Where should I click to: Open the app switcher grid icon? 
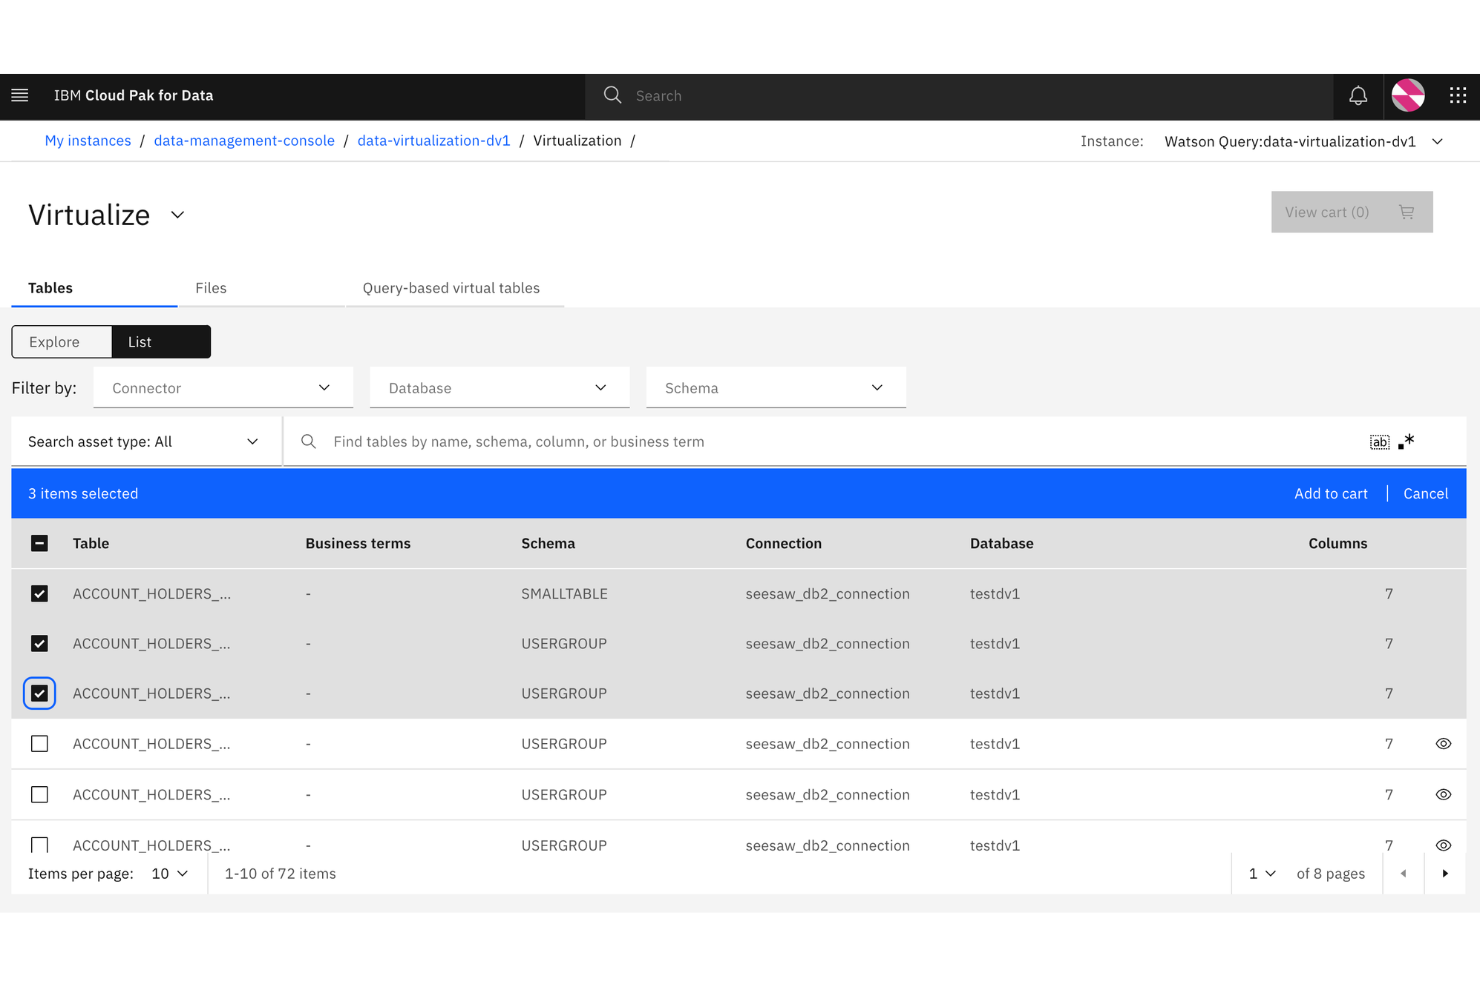tap(1458, 96)
